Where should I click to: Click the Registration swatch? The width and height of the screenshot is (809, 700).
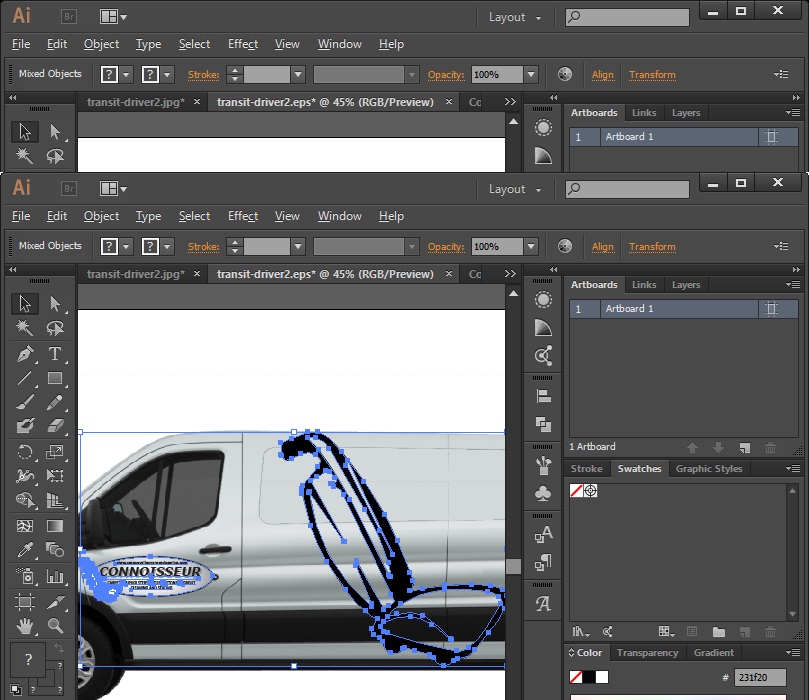point(590,491)
